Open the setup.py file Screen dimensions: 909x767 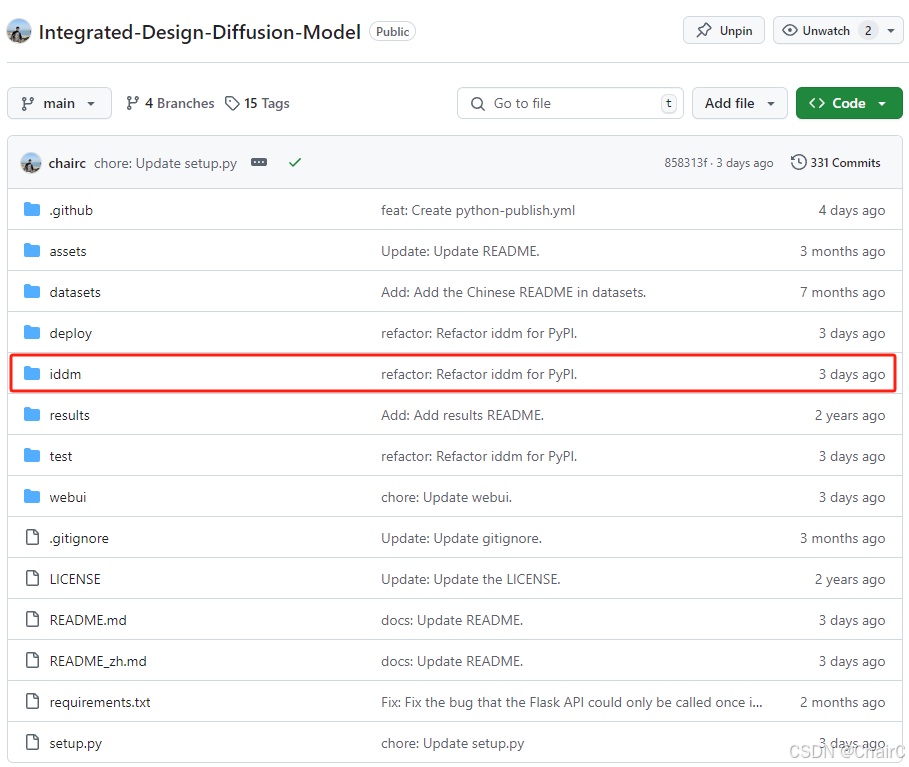(75, 744)
